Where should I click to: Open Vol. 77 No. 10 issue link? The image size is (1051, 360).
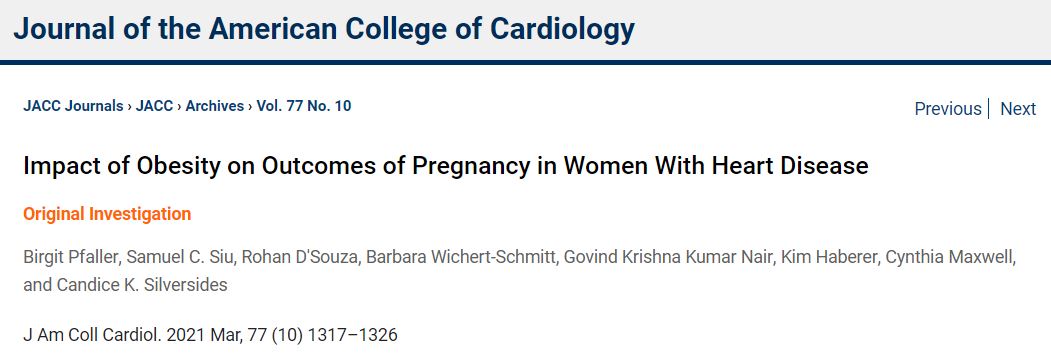304,106
